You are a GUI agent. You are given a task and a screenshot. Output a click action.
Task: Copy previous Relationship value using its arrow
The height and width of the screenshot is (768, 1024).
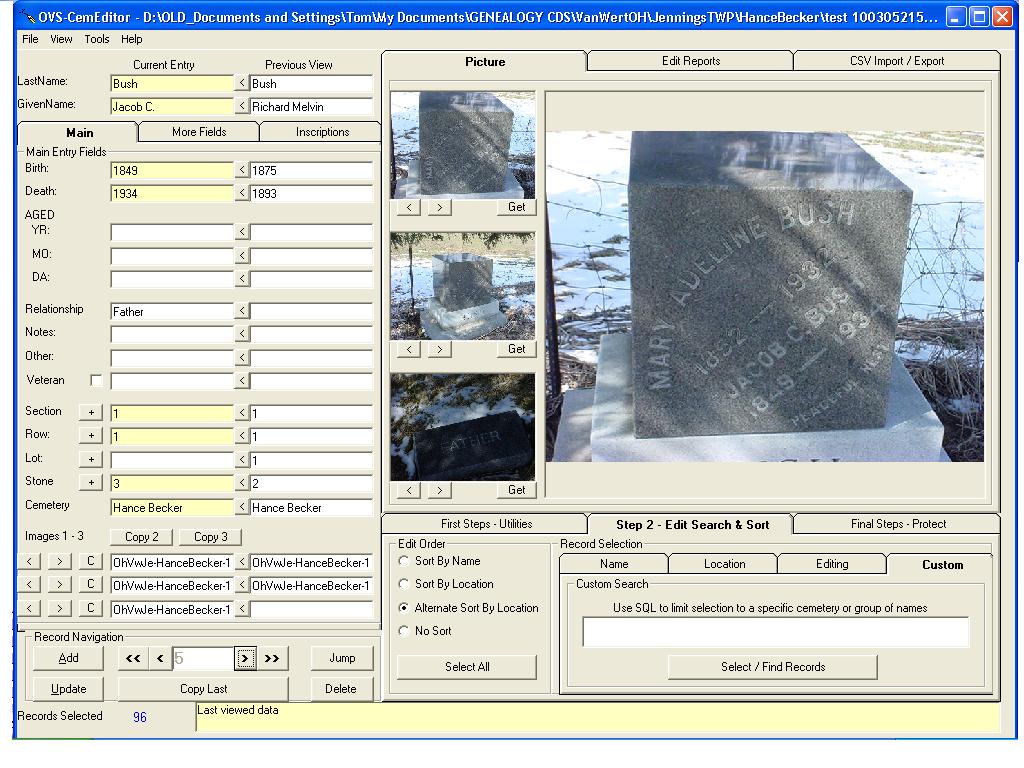click(x=242, y=312)
